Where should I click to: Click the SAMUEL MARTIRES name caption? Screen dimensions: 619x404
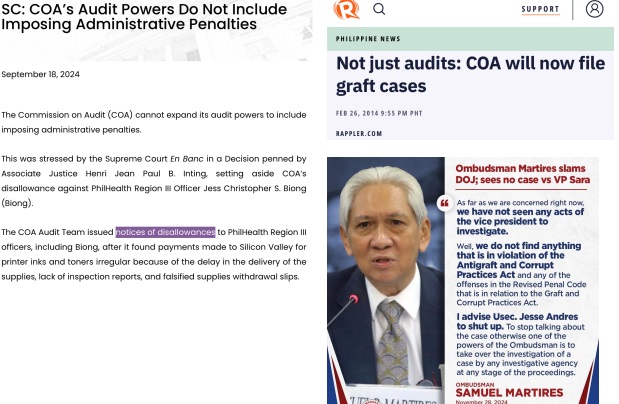(x=509, y=393)
